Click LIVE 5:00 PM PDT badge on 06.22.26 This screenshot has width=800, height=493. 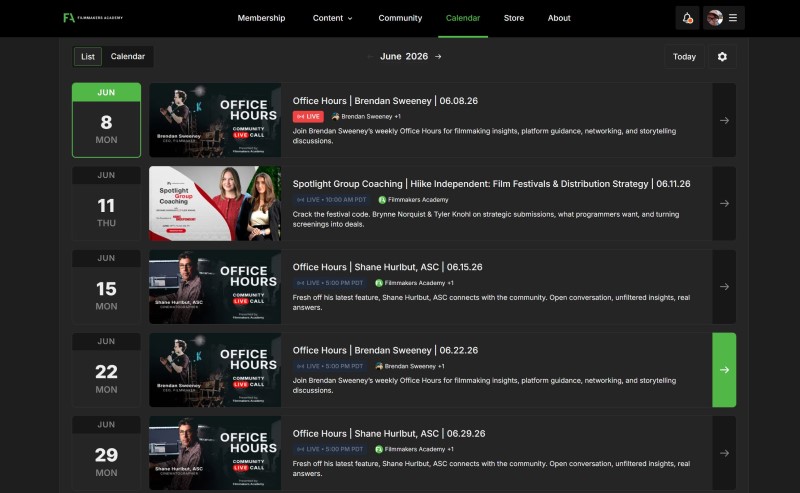pos(330,366)
